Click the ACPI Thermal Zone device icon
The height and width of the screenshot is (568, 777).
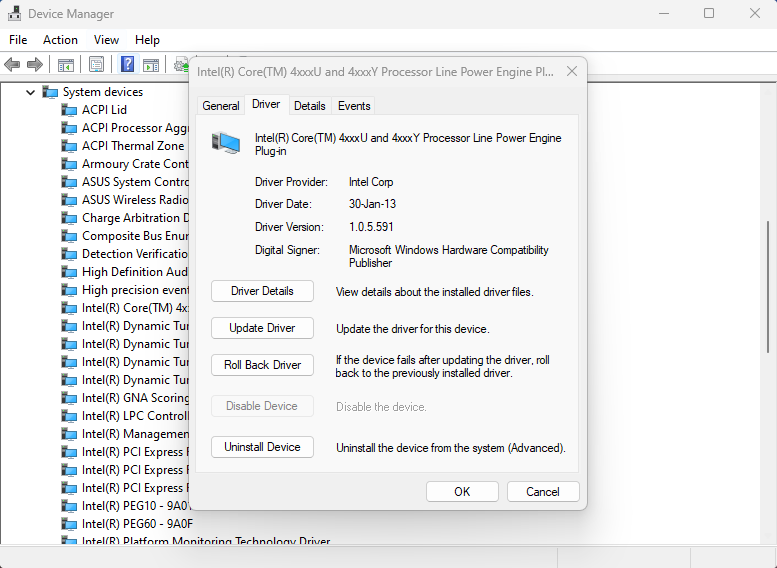(69, 146)
